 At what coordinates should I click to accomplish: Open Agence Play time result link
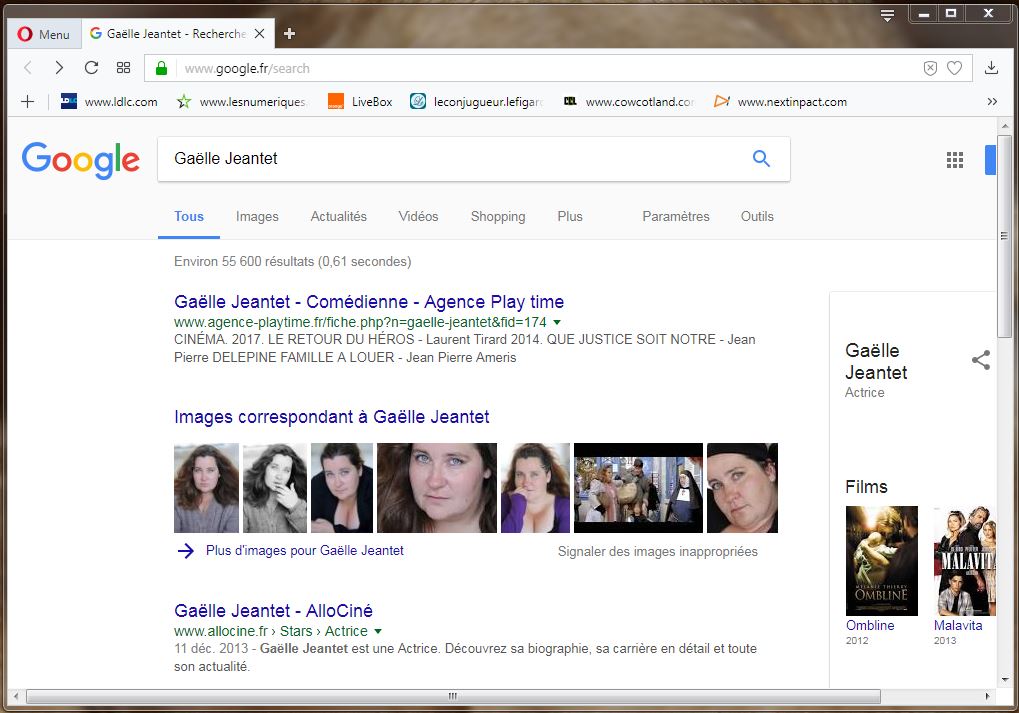coord(368,302)
